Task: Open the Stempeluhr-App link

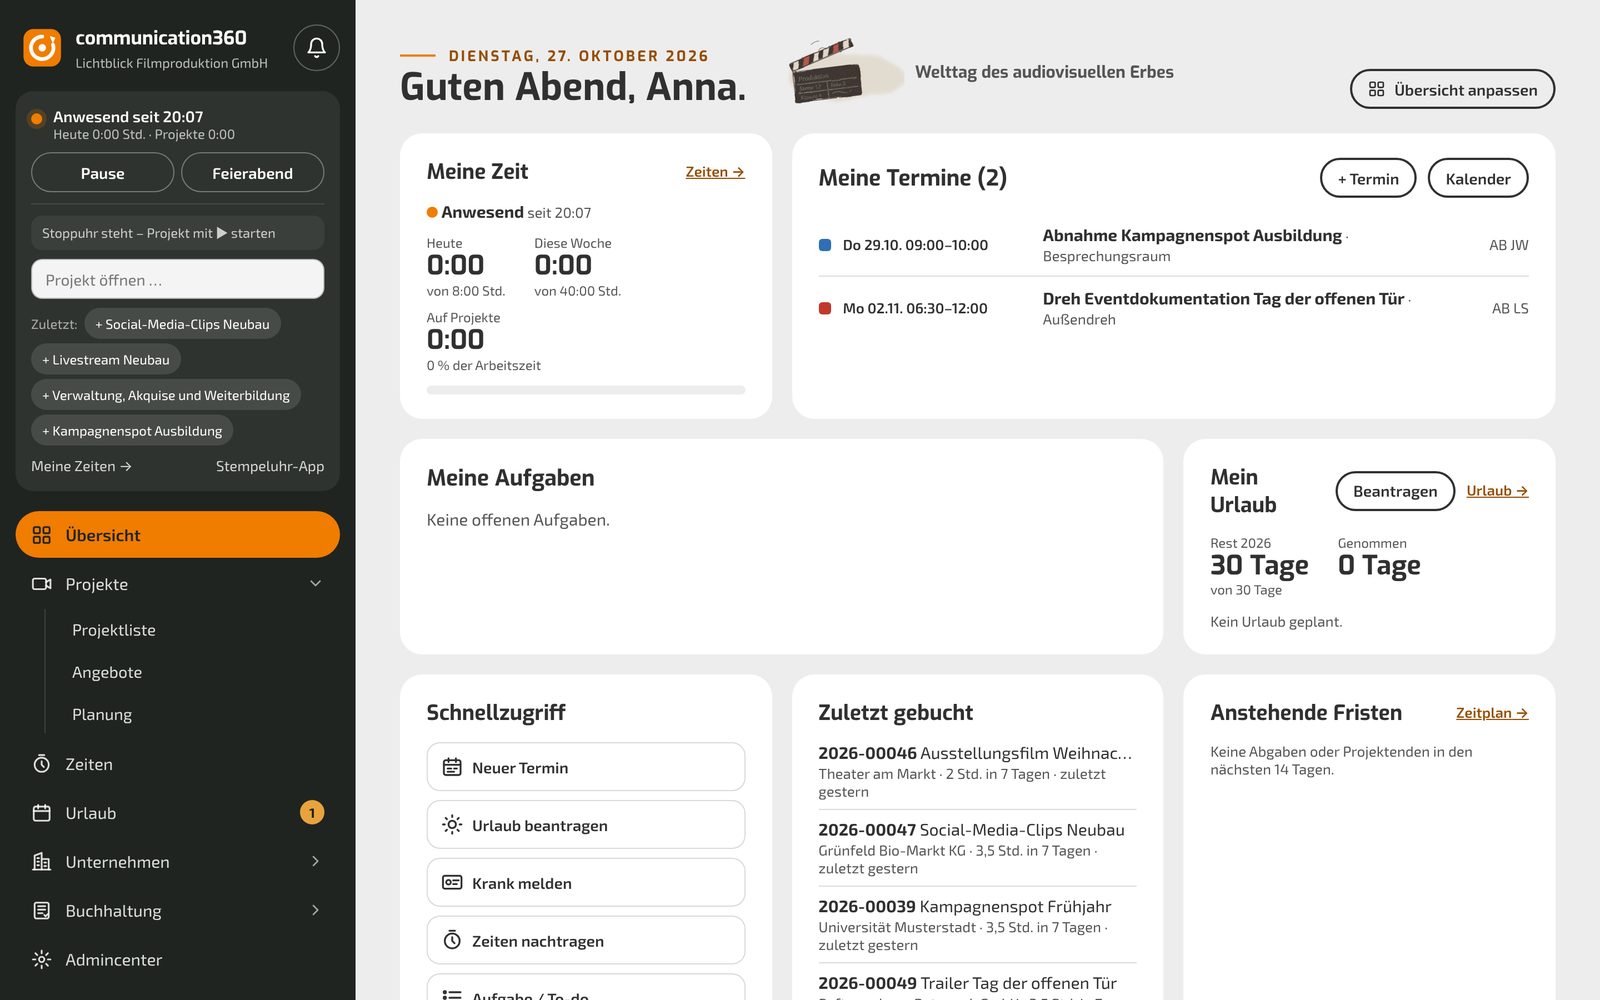Action: 270,466
